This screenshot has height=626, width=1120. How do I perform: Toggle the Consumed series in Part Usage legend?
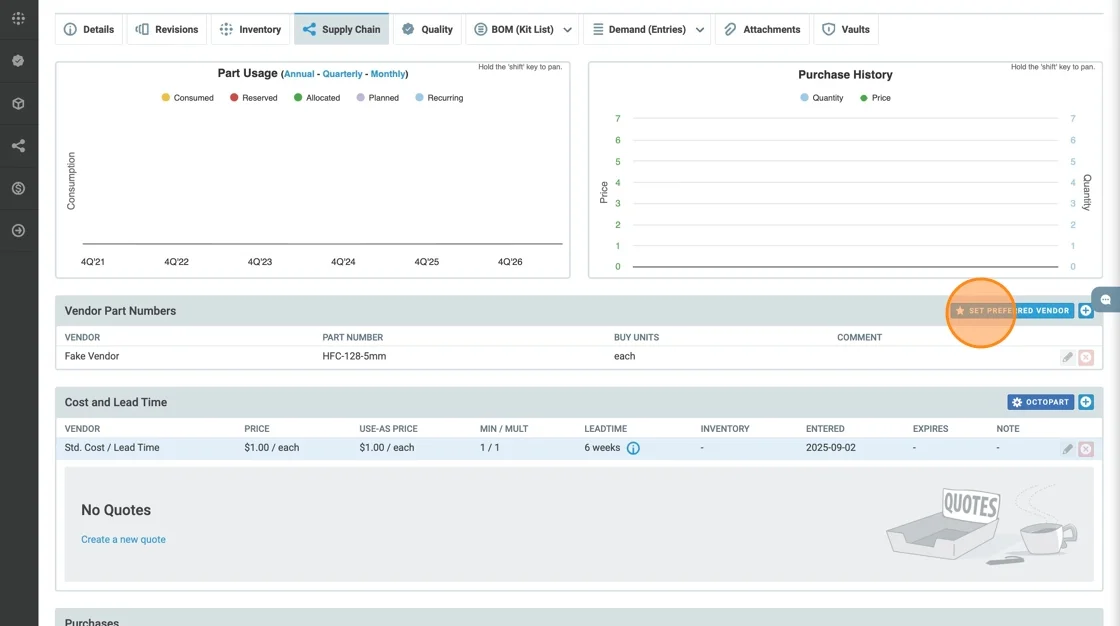tap(187, 98)
